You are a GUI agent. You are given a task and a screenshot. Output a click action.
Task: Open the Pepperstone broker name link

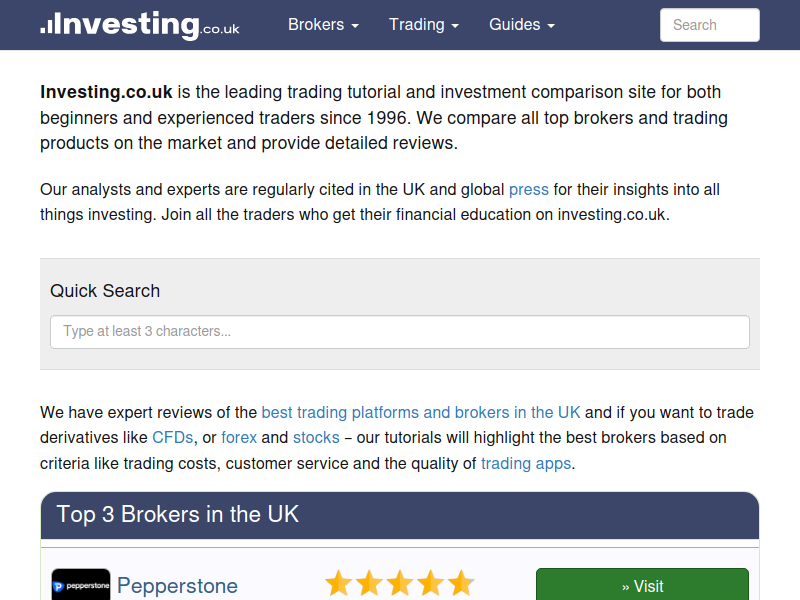pos(177,586)
